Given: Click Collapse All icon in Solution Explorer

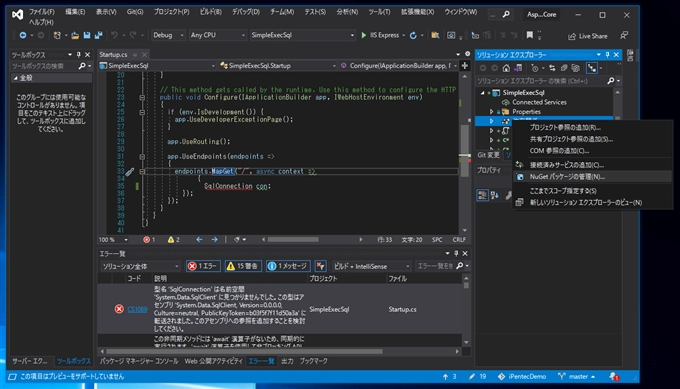Looking at the screenshot, I should (x=564, y=68).
